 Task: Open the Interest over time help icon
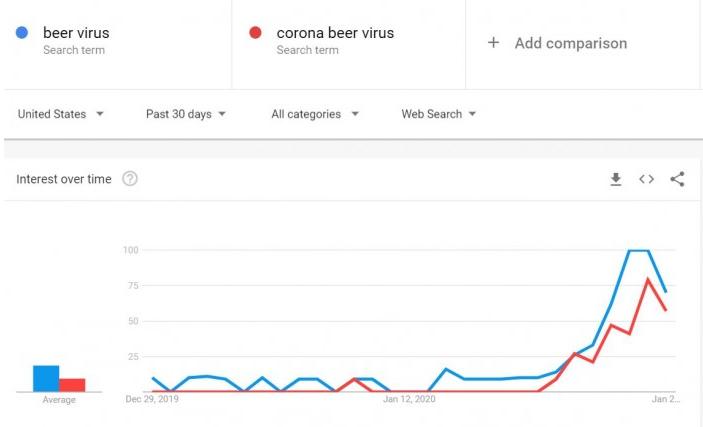(129, 179)
